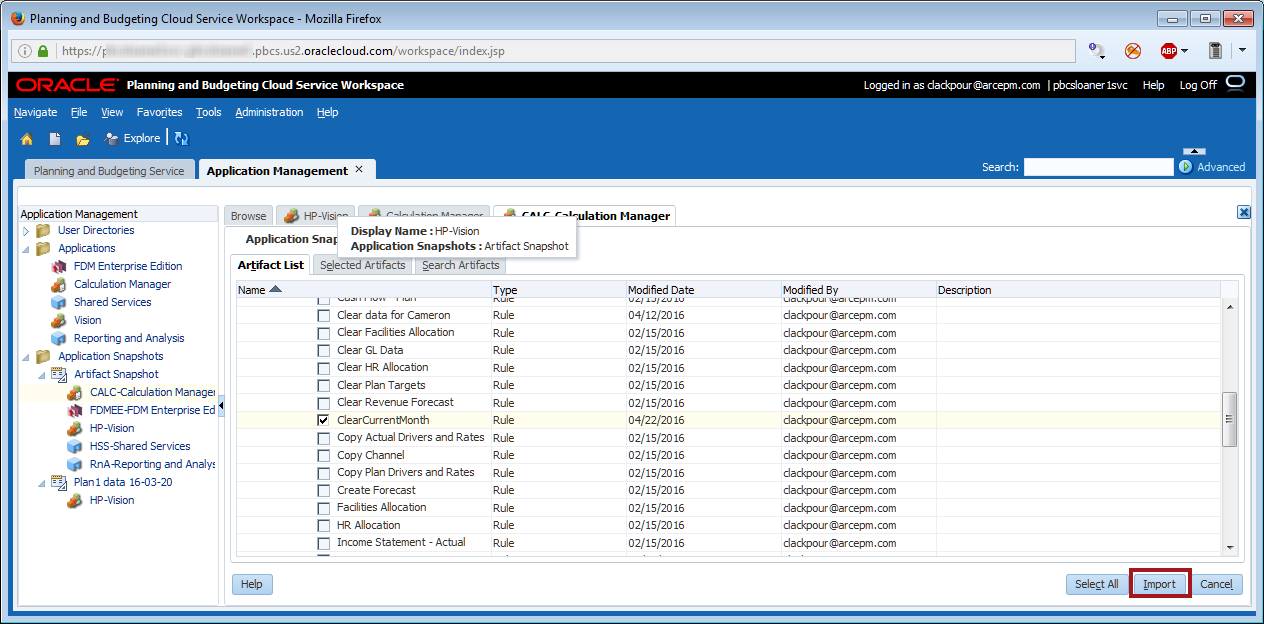Screen dimensions: 1264x624
Task: Check the Copy Channel checkbox
Action: click(x=323, y=455)
